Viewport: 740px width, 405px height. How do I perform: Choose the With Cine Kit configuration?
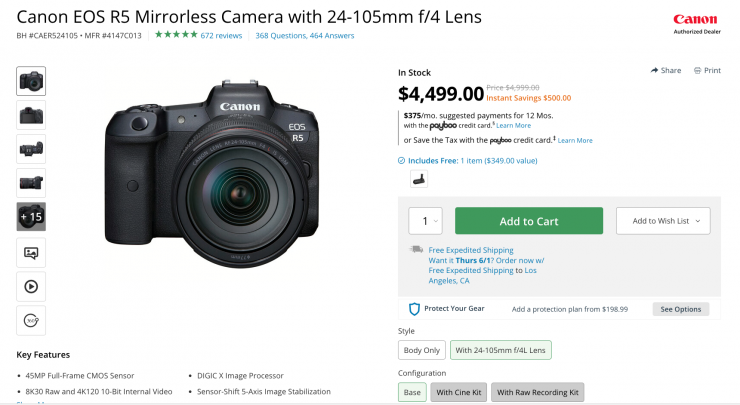tap(457, 392)
